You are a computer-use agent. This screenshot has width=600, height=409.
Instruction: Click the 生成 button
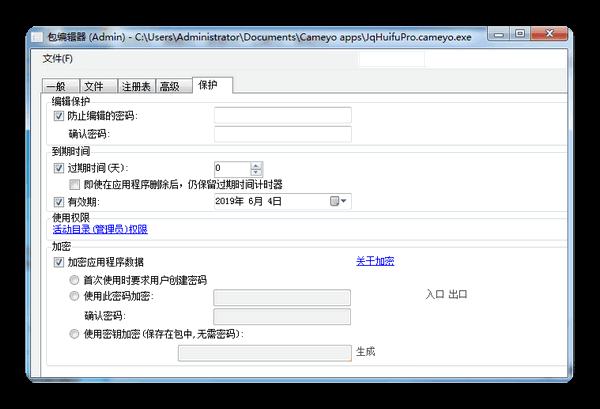point(366,352)
